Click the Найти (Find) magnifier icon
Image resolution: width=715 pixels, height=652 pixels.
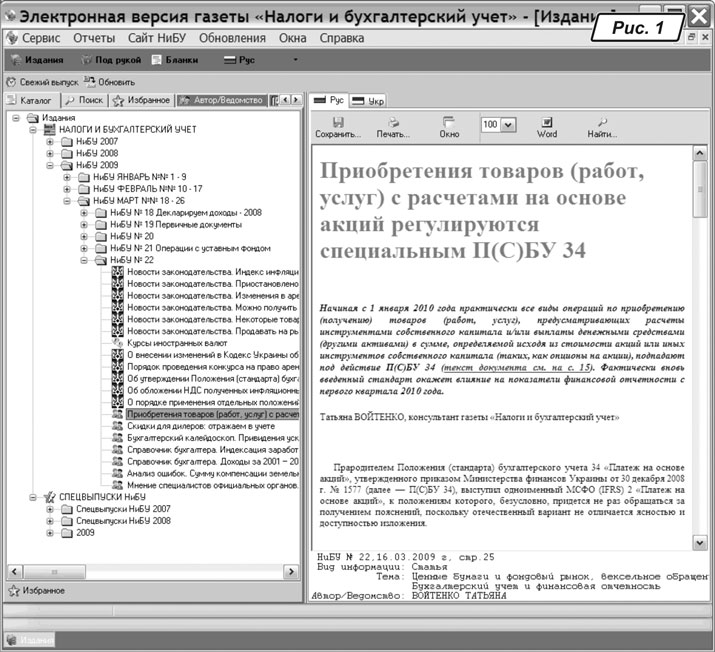point(602,122)
